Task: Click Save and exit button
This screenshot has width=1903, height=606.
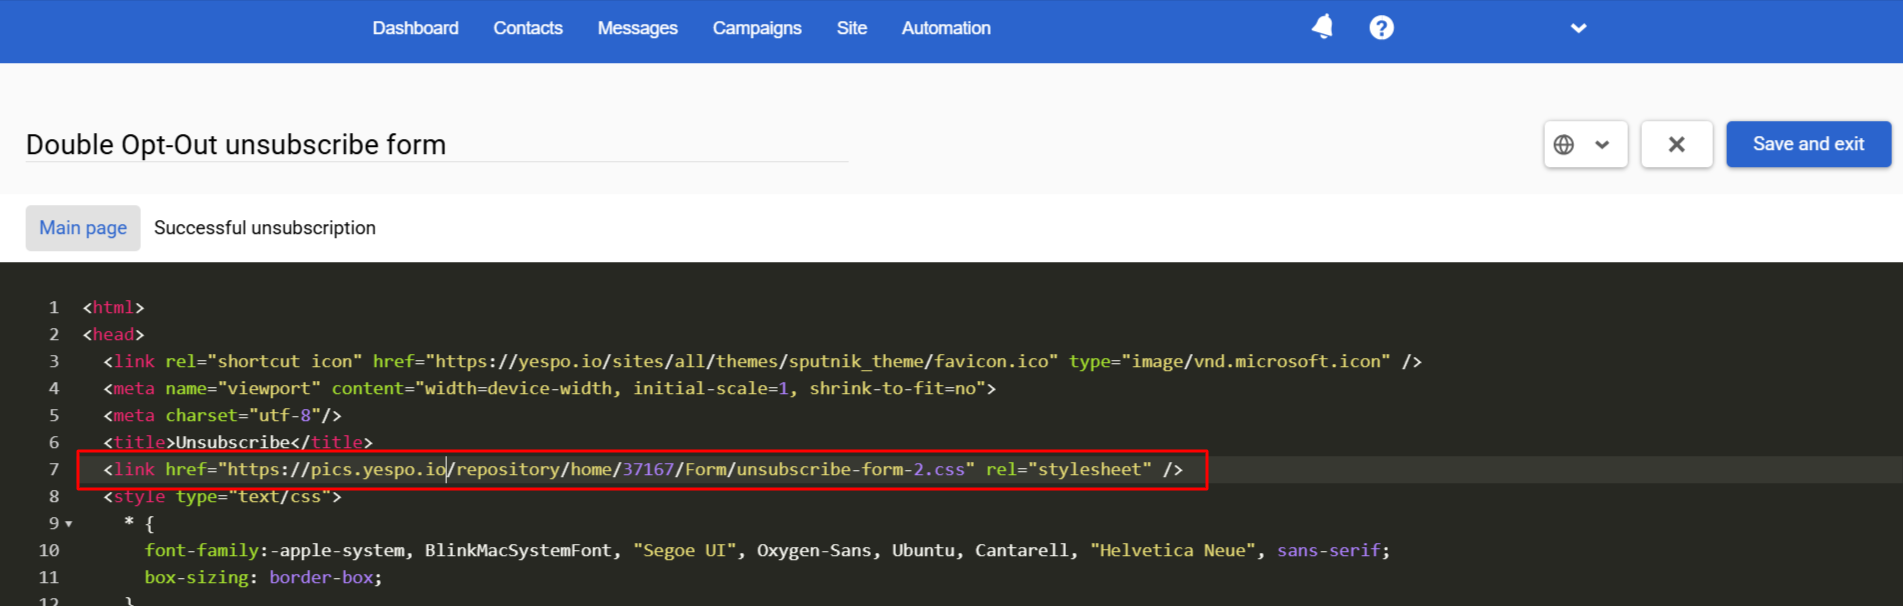Action: click(x=1808, y=144)
